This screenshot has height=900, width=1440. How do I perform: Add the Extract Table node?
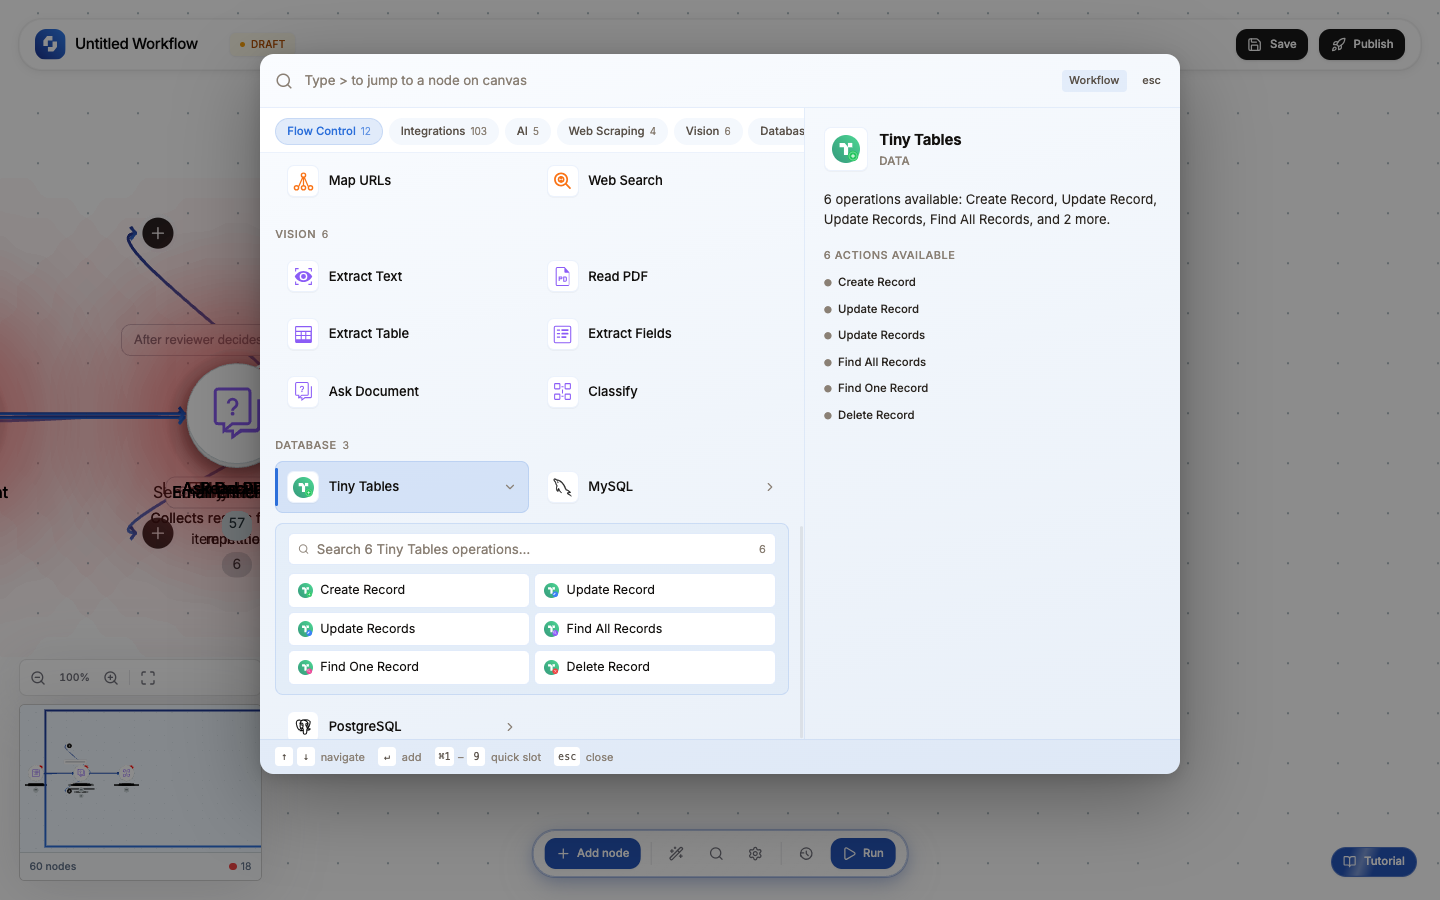click(x=402, y=334)
